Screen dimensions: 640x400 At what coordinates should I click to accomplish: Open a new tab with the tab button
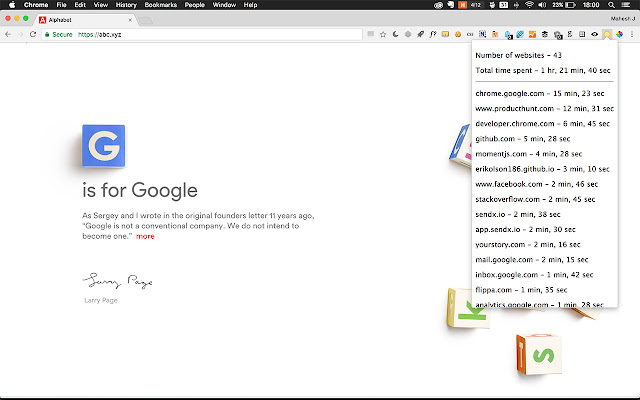coord(145,20)
